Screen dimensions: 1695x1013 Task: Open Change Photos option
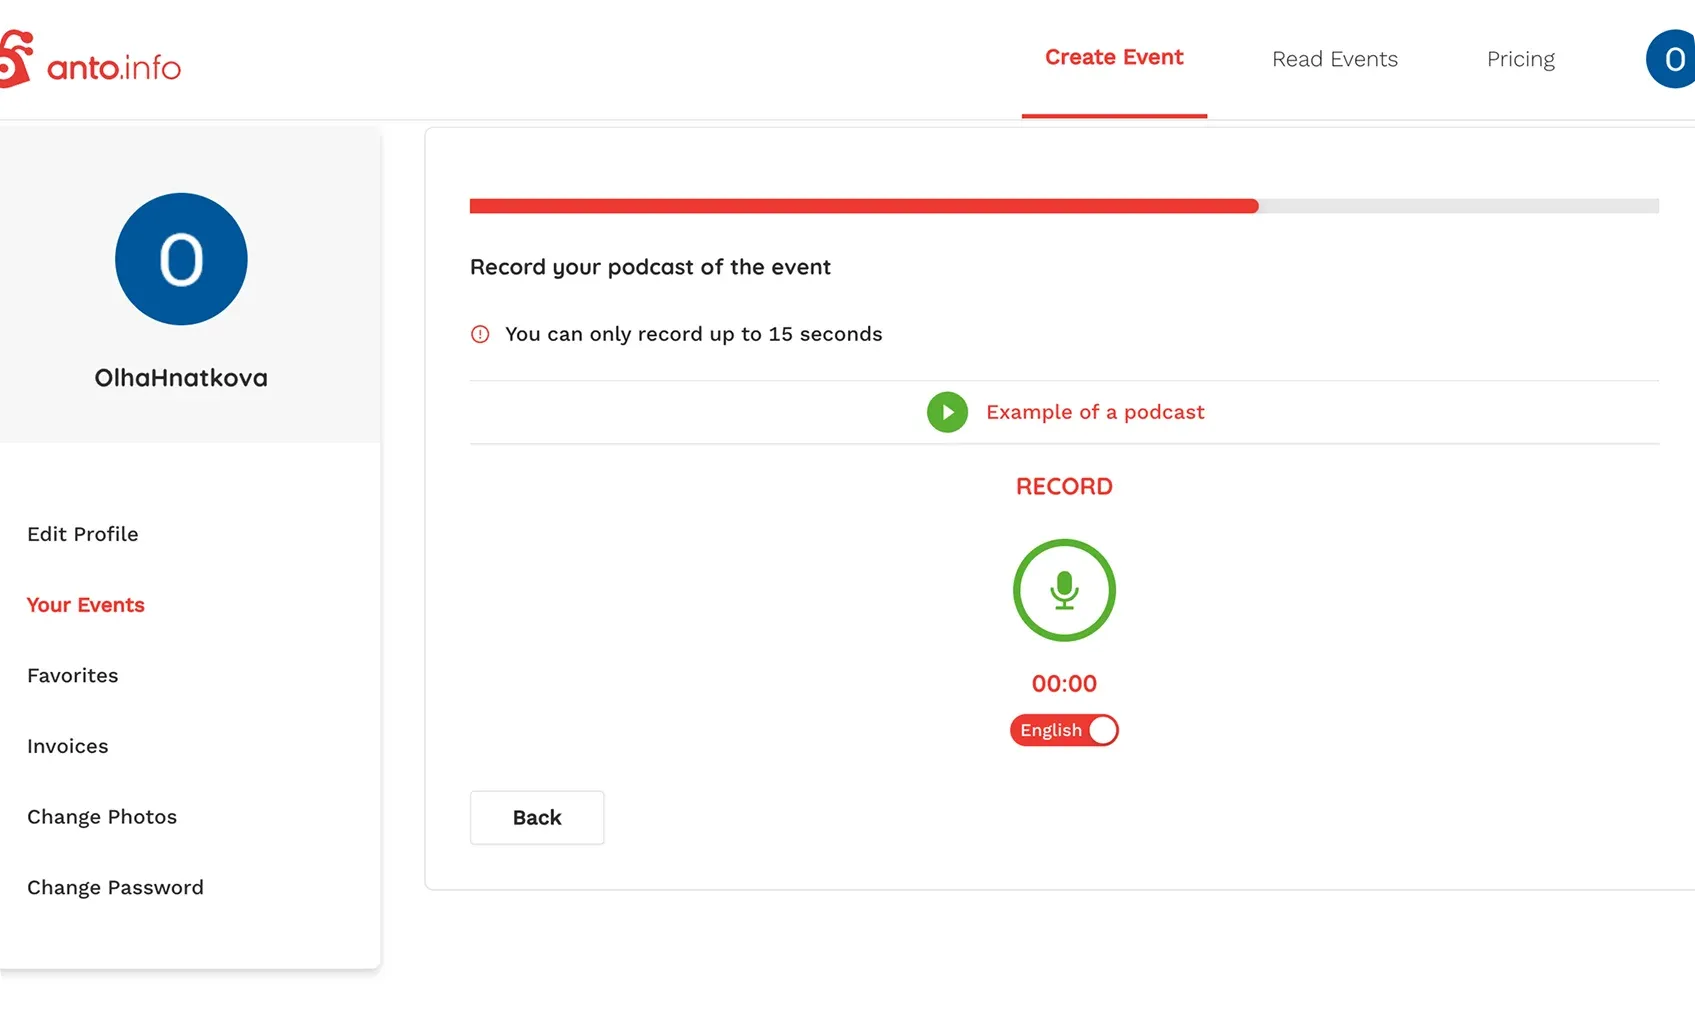click(102, 817)
